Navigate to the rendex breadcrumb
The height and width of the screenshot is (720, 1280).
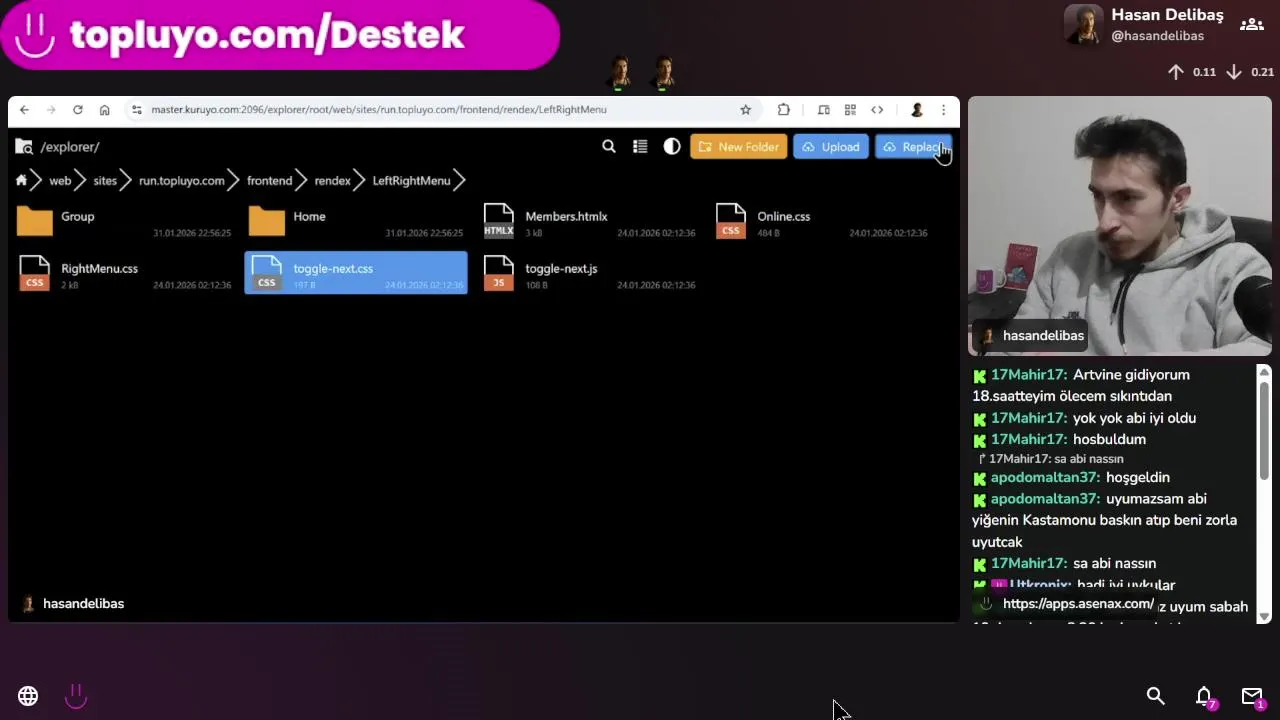point(332,181)
